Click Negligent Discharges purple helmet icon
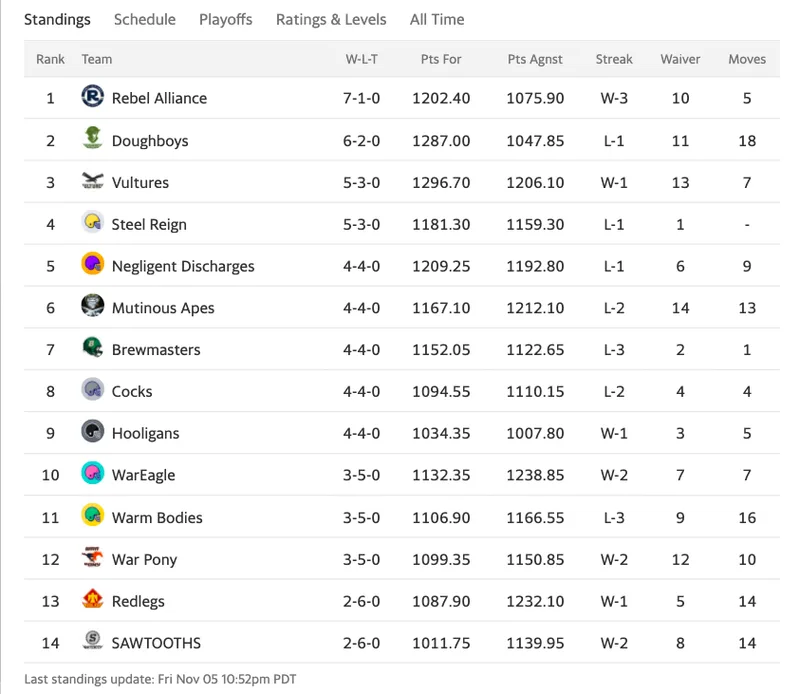The height and width of the screenshot is (694, 800). tap(92, 264)
